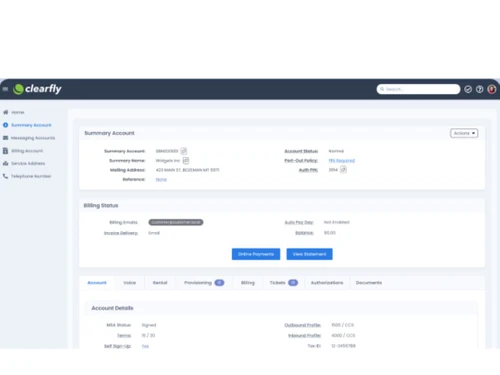Click the Billing Account document icon
This screenshot has width=500, height=375.
[x=6, y=151]
